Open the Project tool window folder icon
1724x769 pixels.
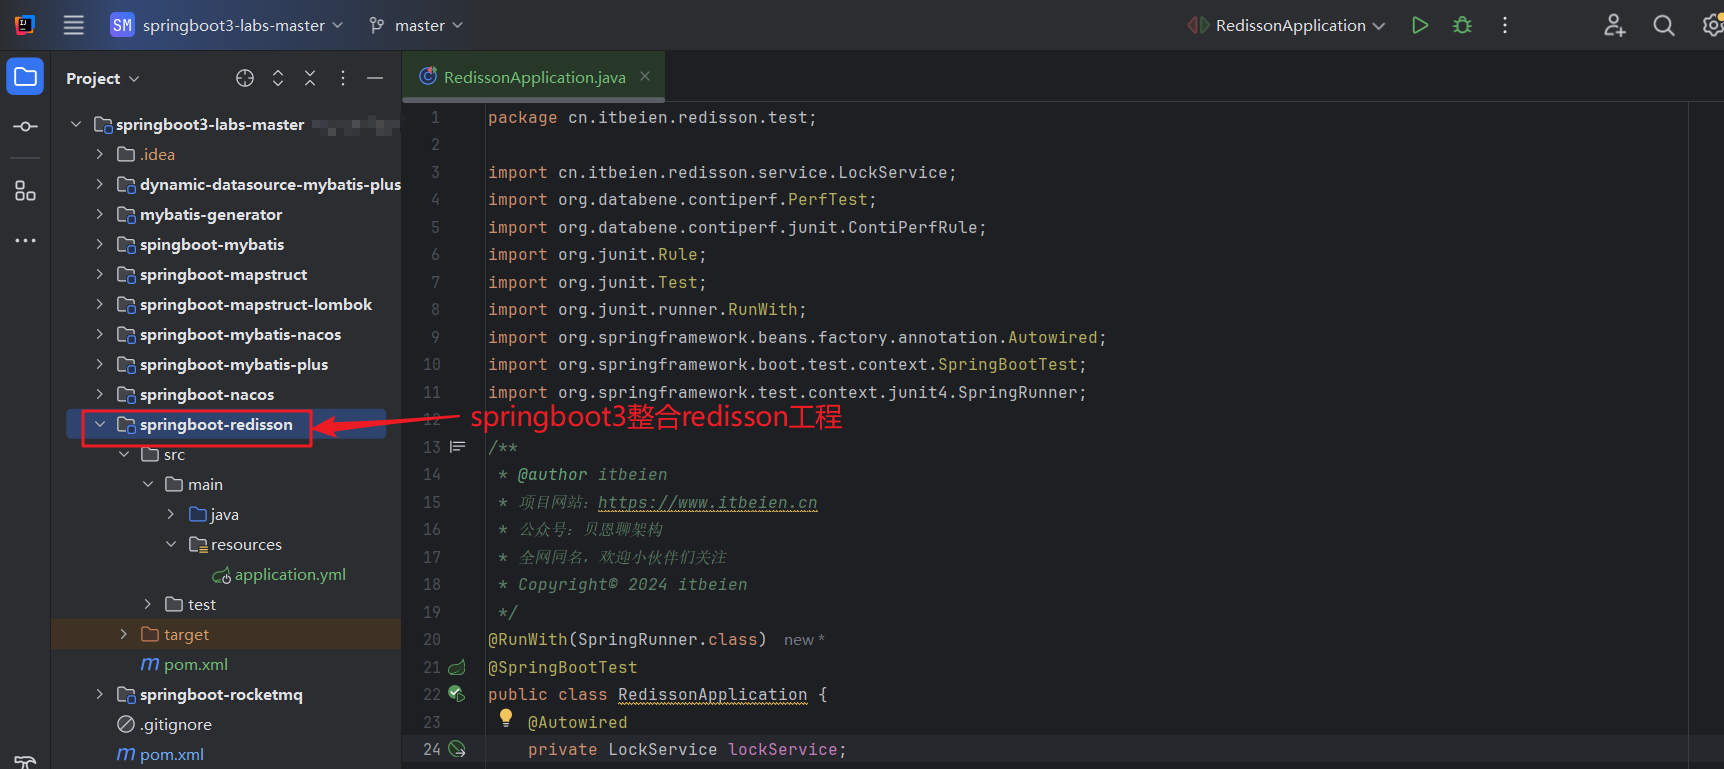25,77
